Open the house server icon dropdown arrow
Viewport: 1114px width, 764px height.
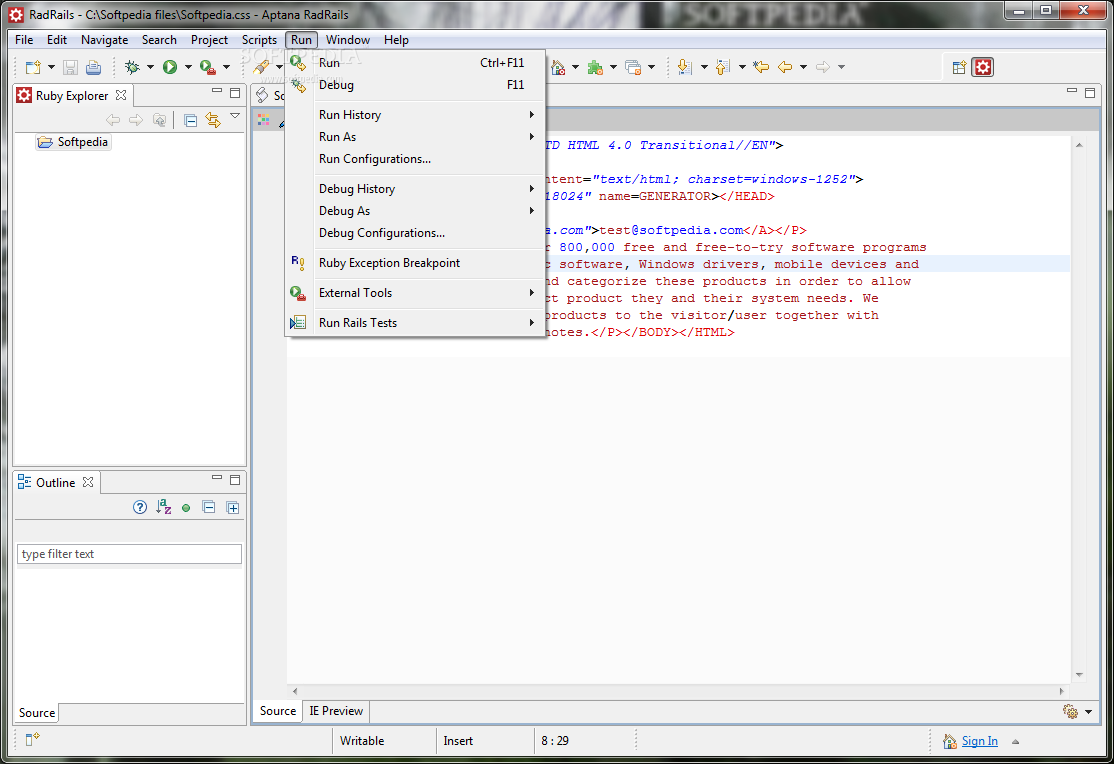pos(575,68)
